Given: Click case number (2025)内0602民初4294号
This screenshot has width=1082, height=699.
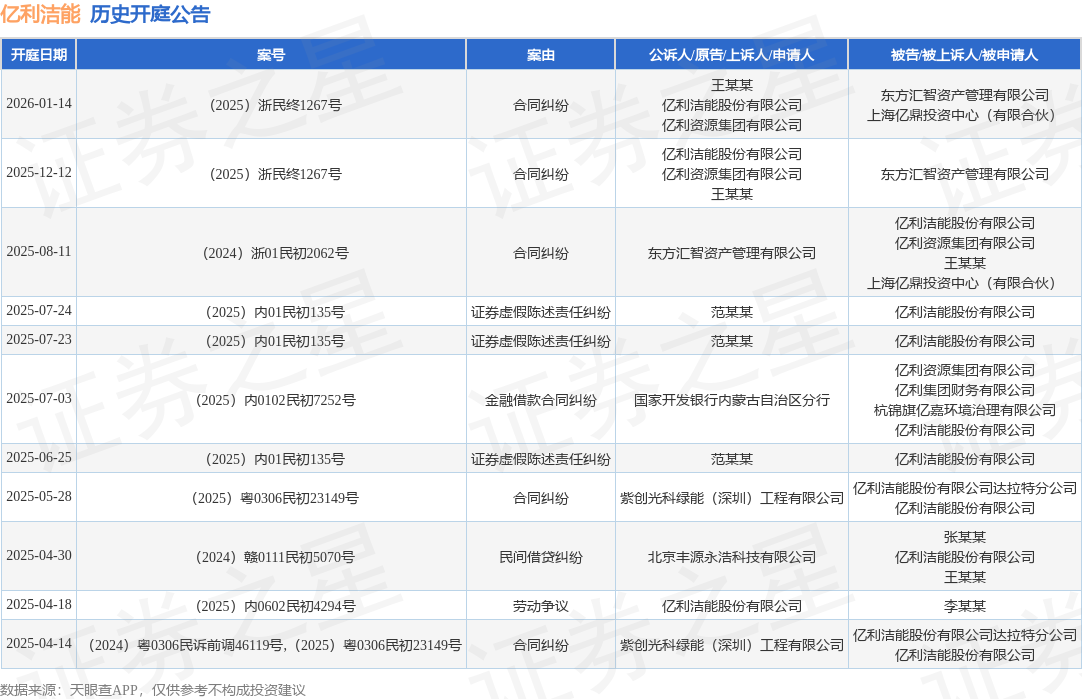Looking at the screenshot, I should 275,606.
